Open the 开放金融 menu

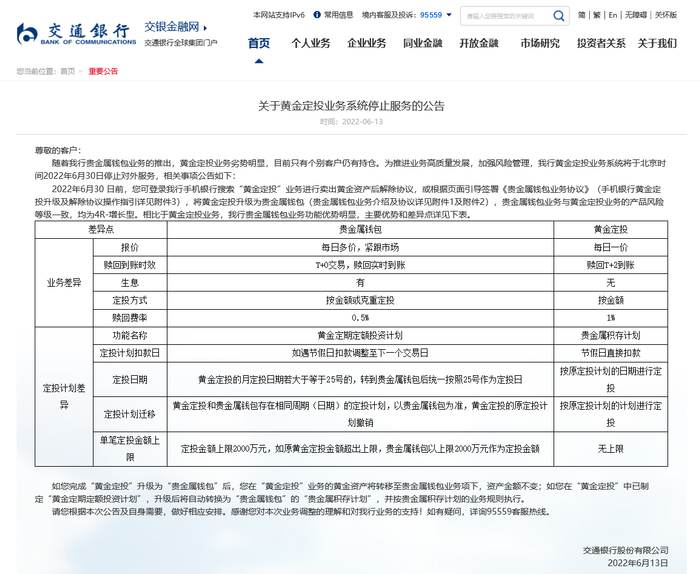pos(479,43)
